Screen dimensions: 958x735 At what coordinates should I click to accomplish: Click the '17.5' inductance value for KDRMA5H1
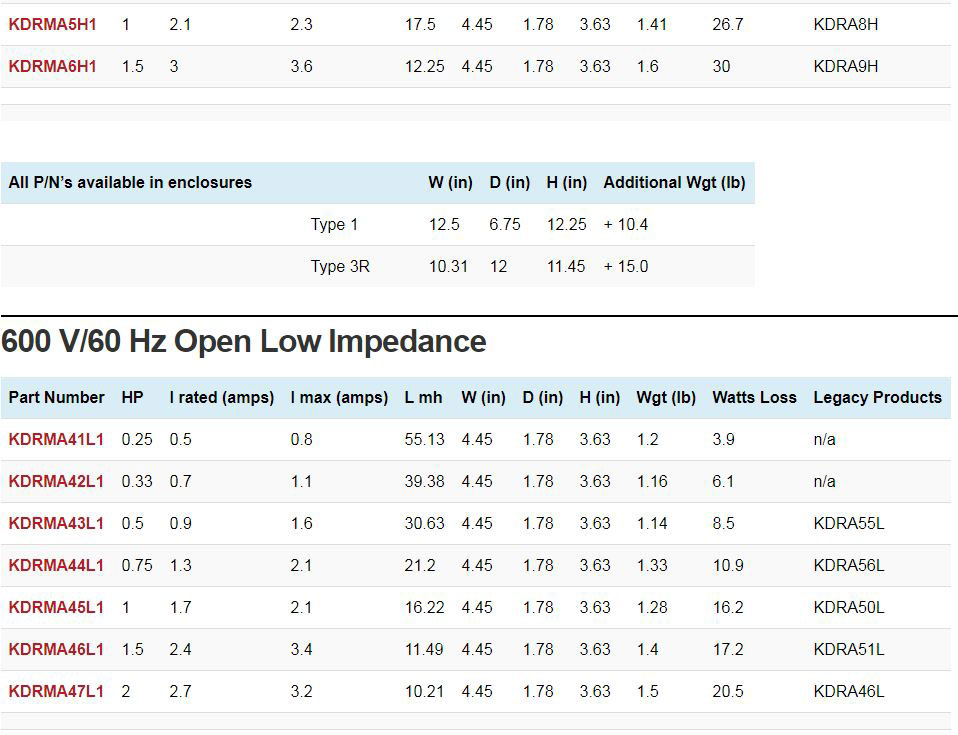click(420, 24)
